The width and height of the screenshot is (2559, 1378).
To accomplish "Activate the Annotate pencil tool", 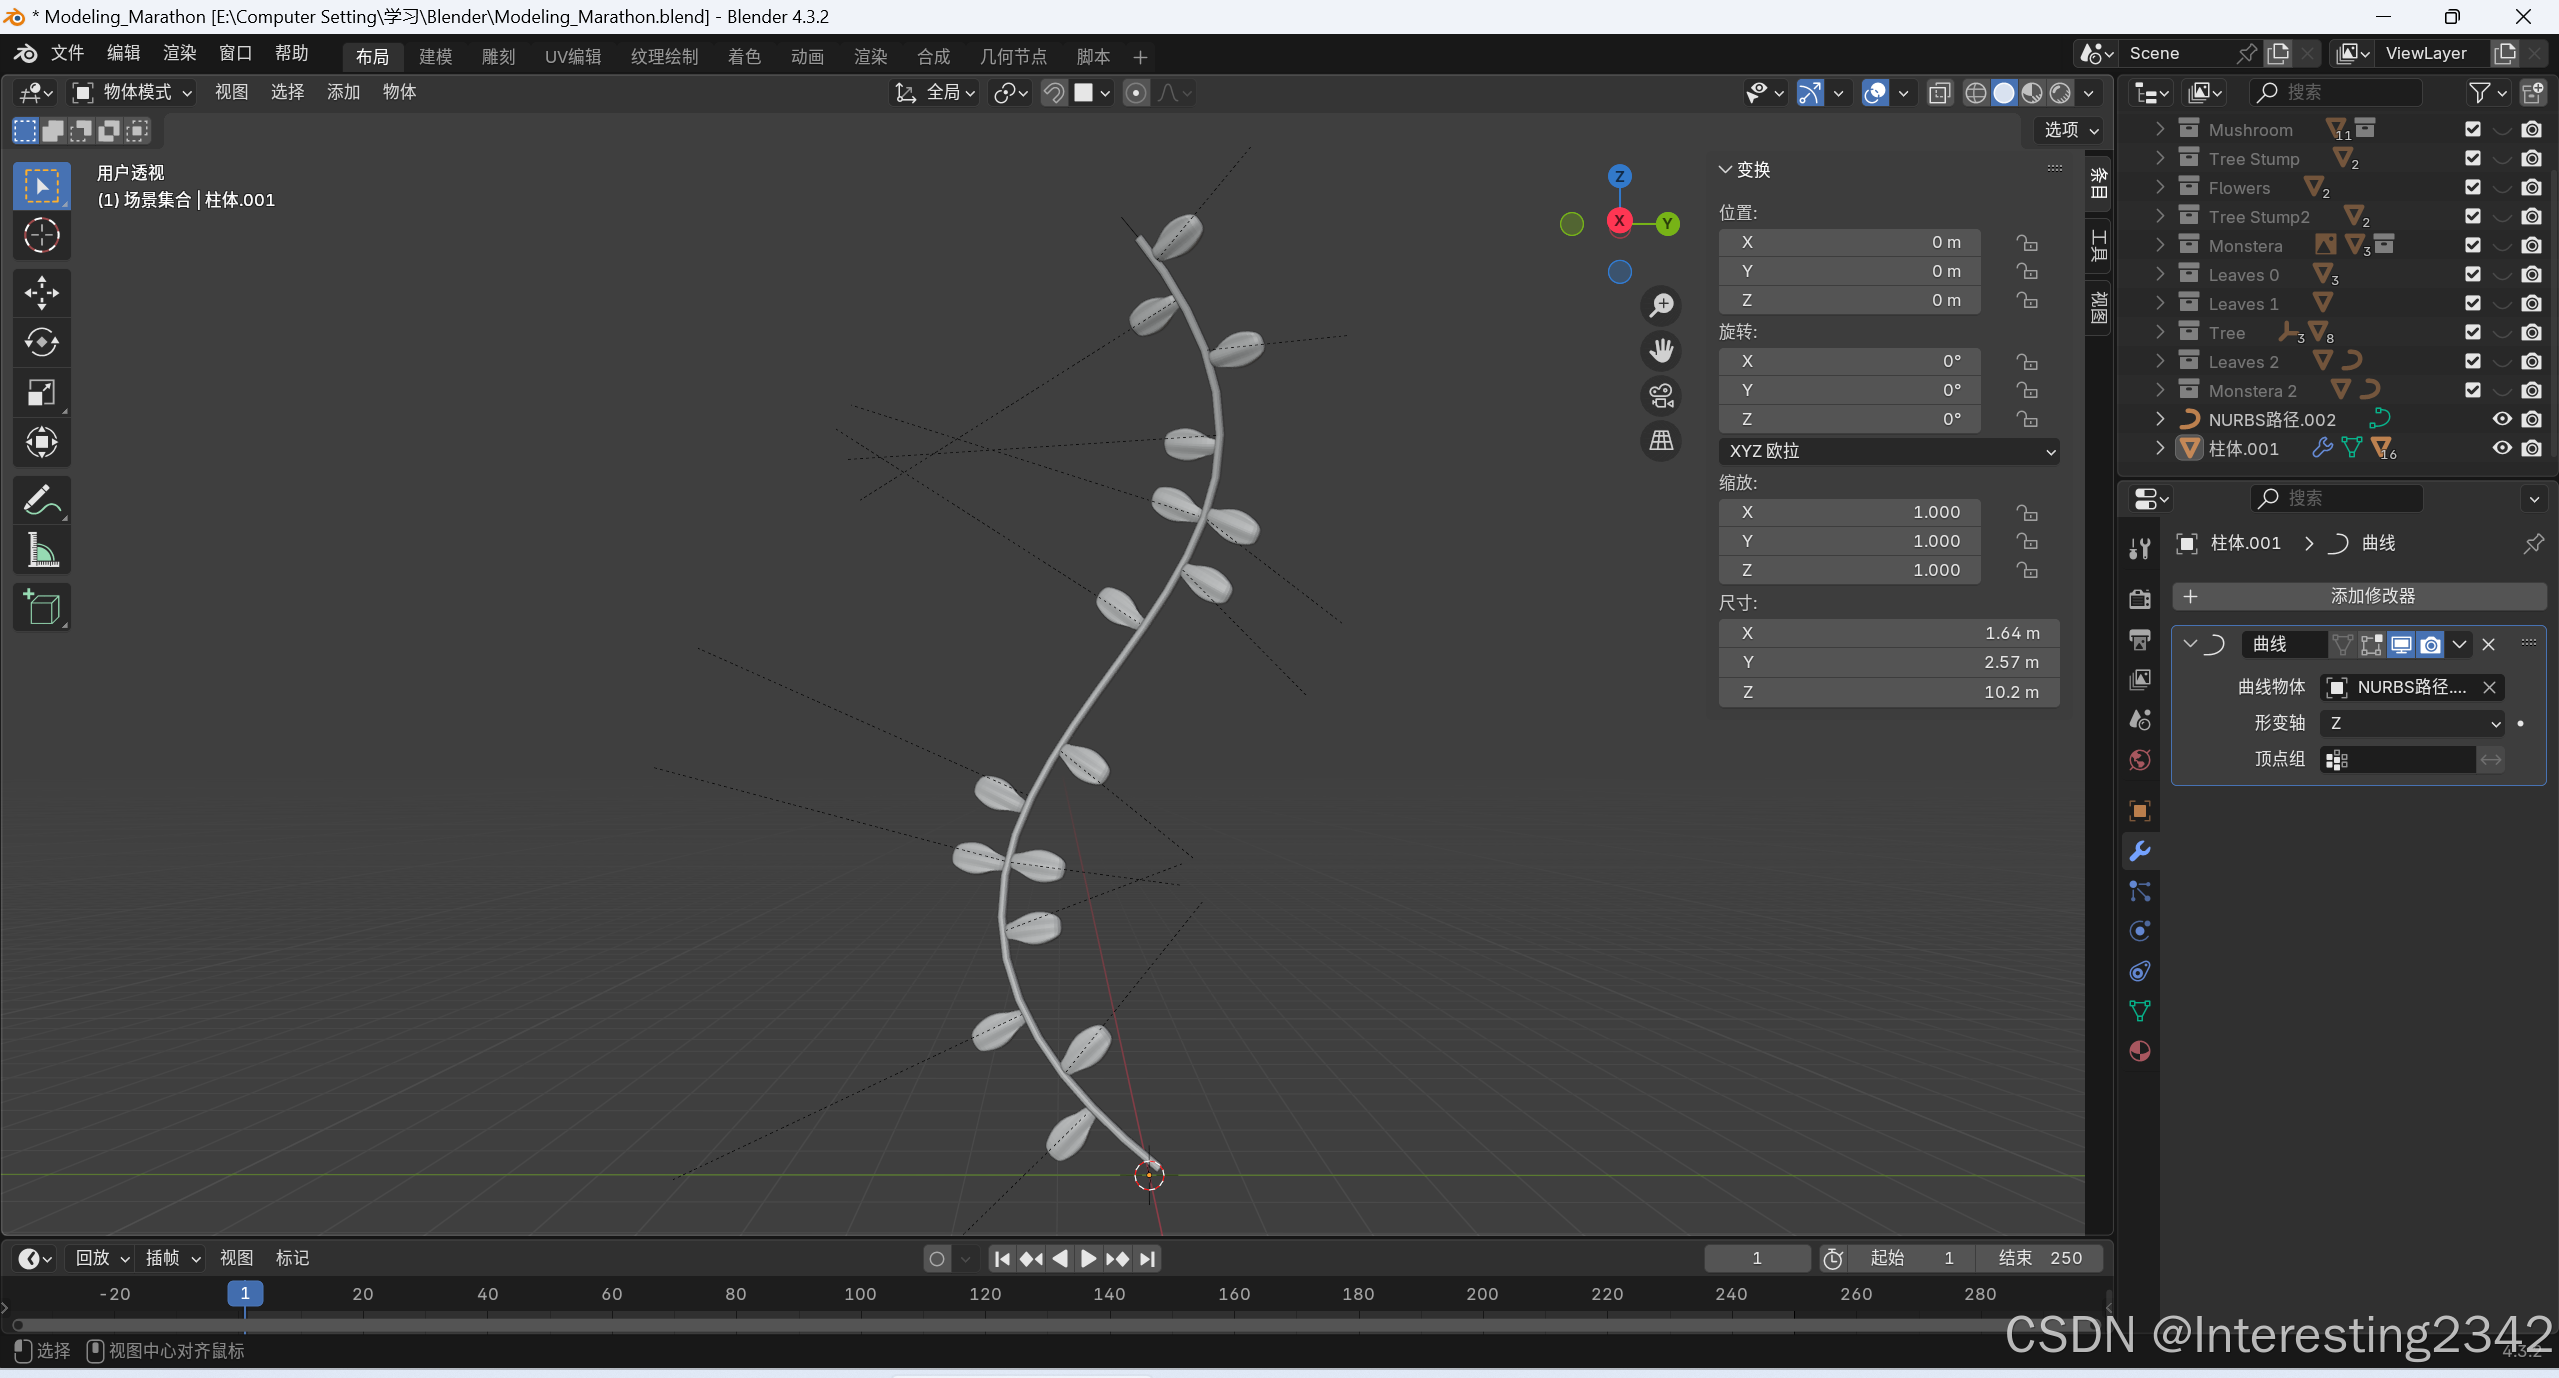I will pos(41,500).
